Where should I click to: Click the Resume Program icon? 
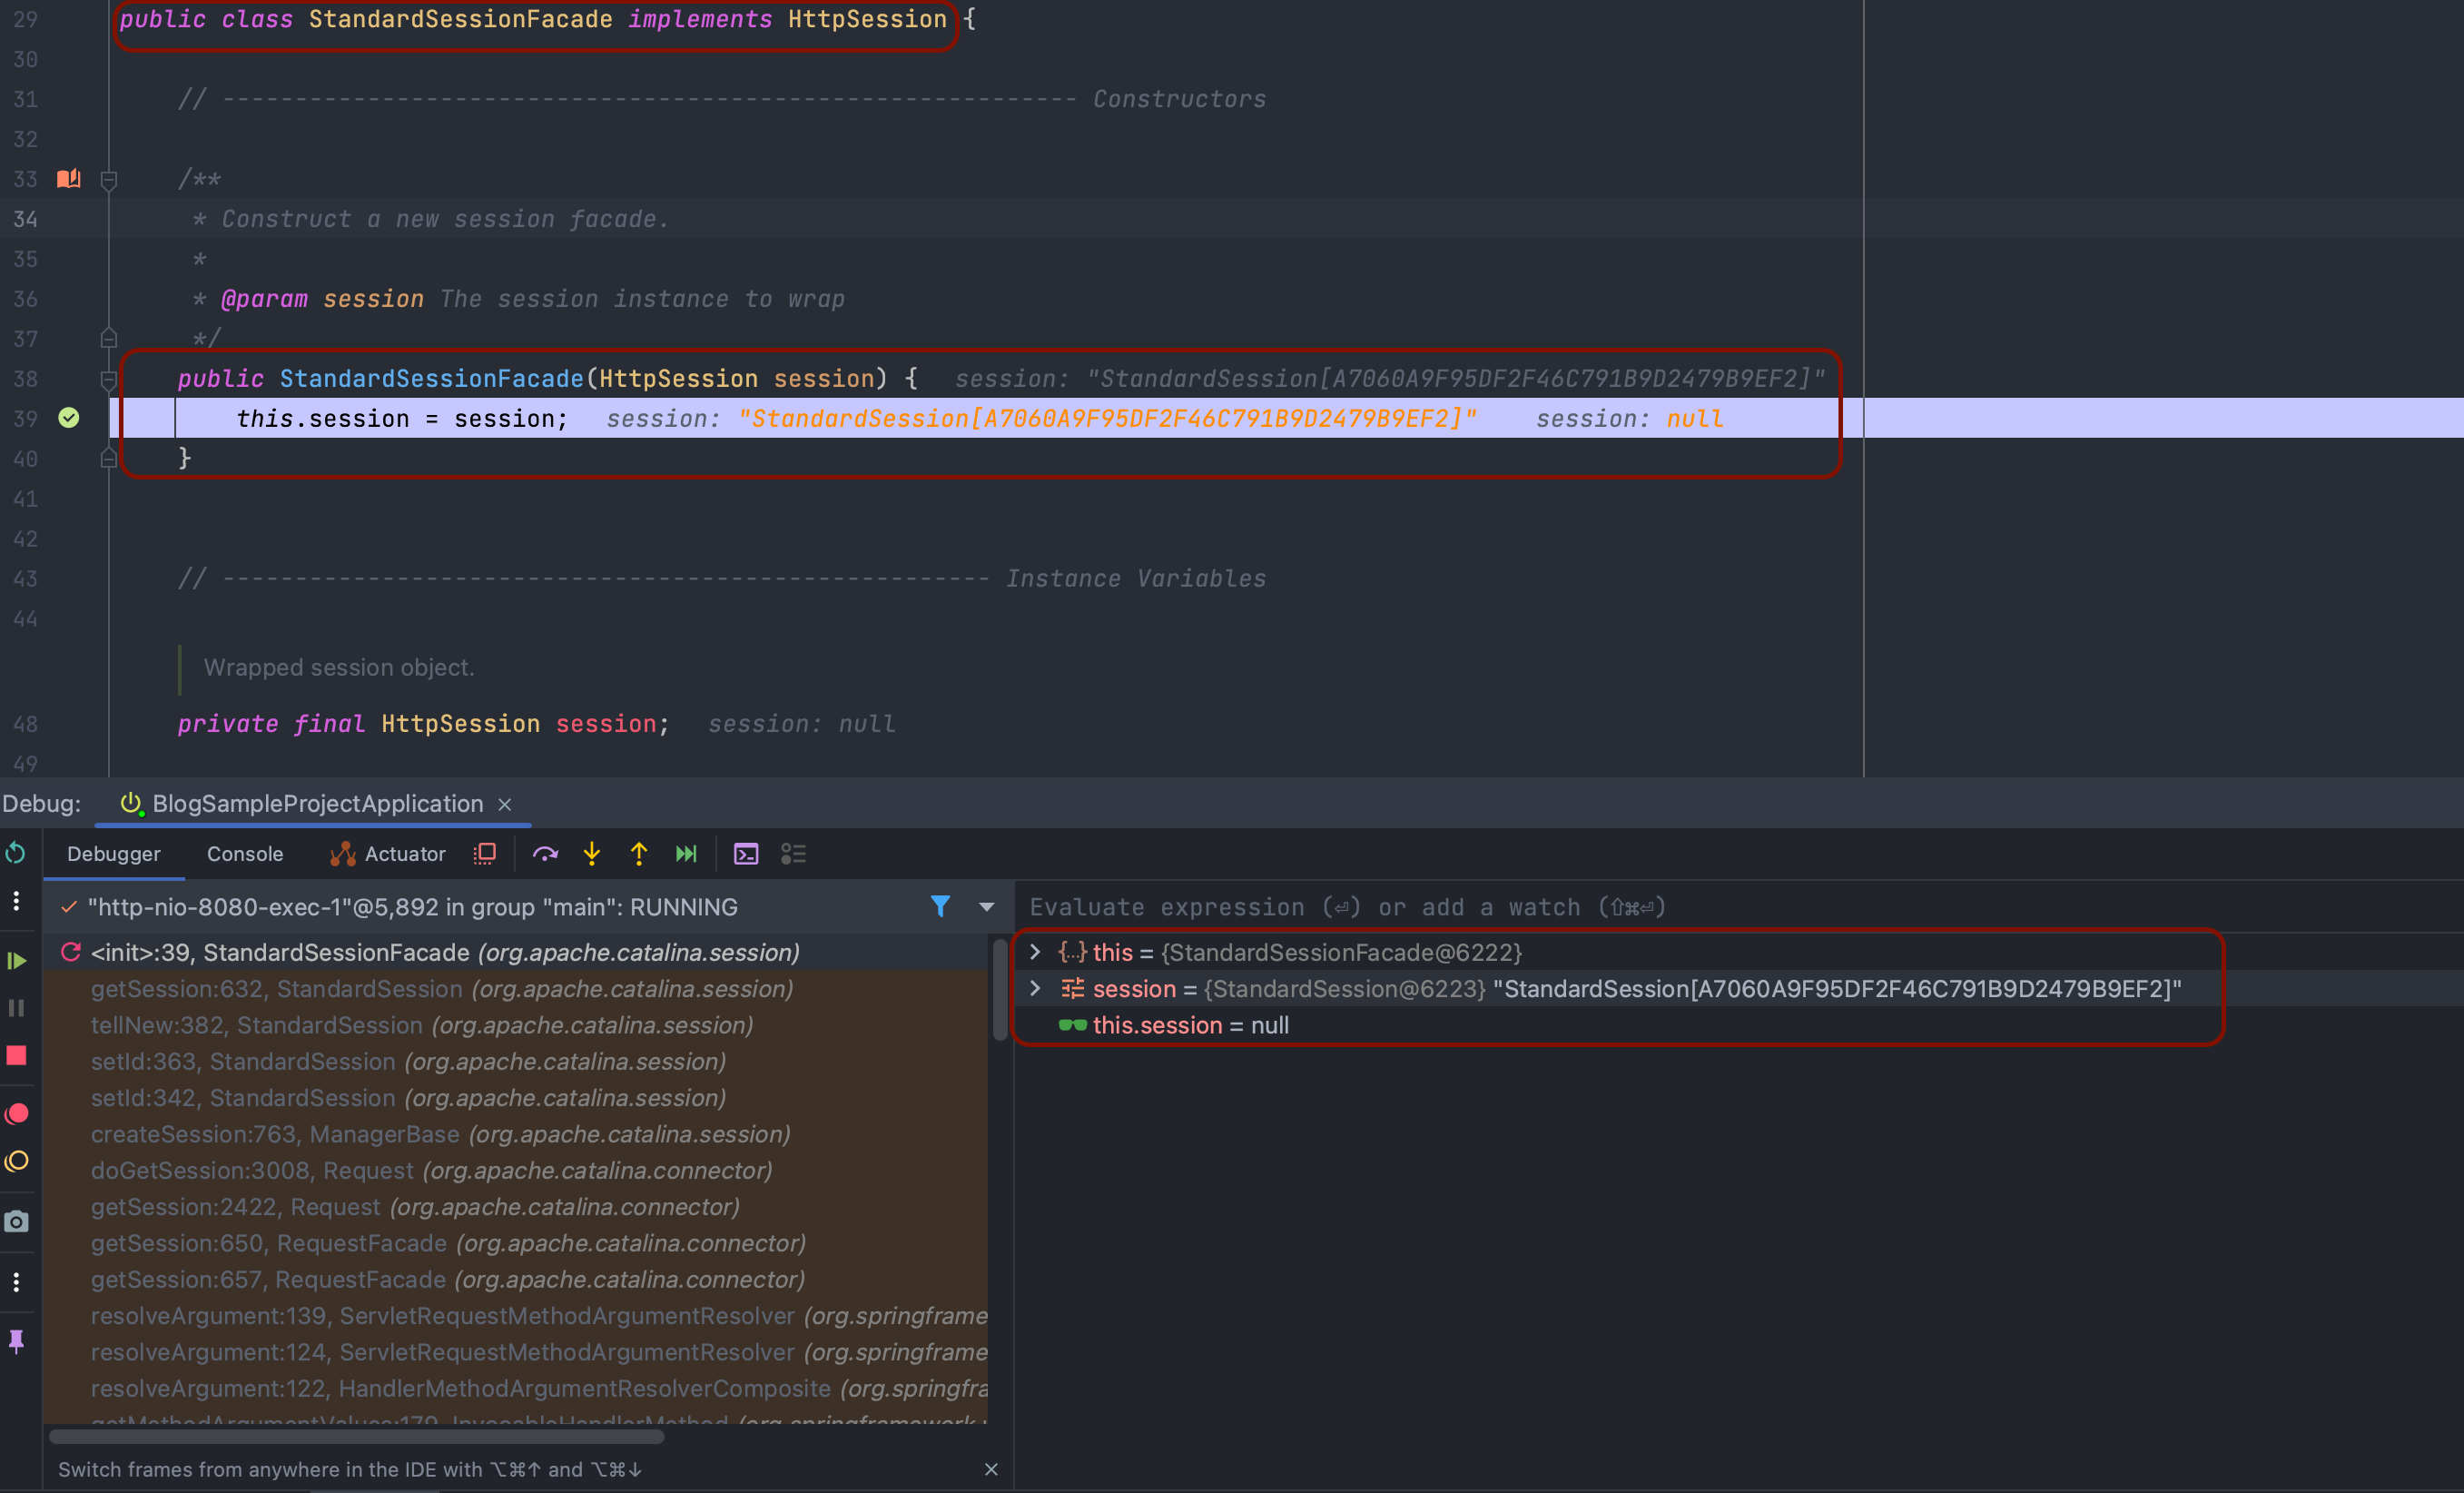pos(17,961)
